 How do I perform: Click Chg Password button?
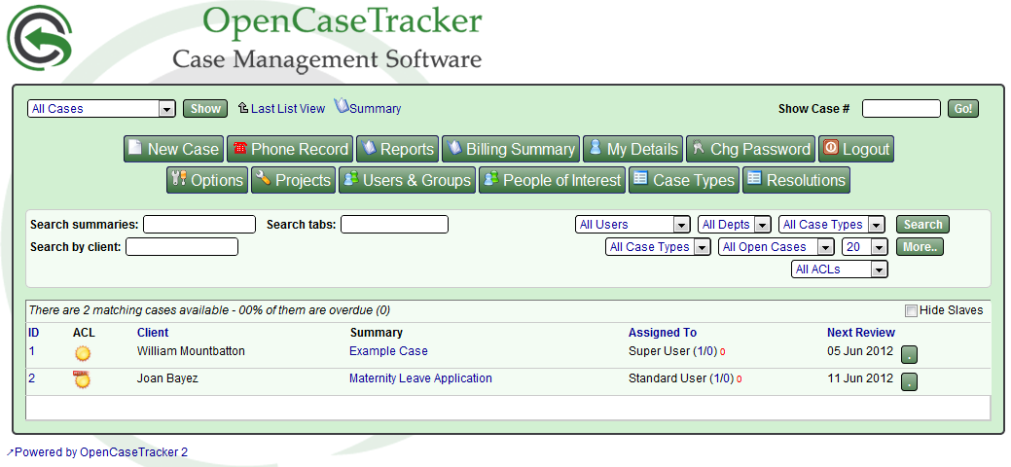click(x=751, y=149)
